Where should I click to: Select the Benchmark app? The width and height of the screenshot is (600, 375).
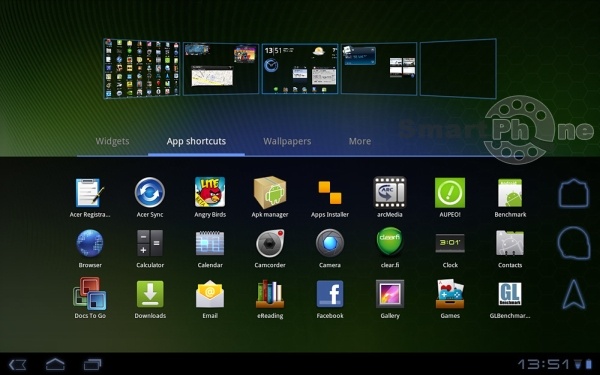coord(510,193)
